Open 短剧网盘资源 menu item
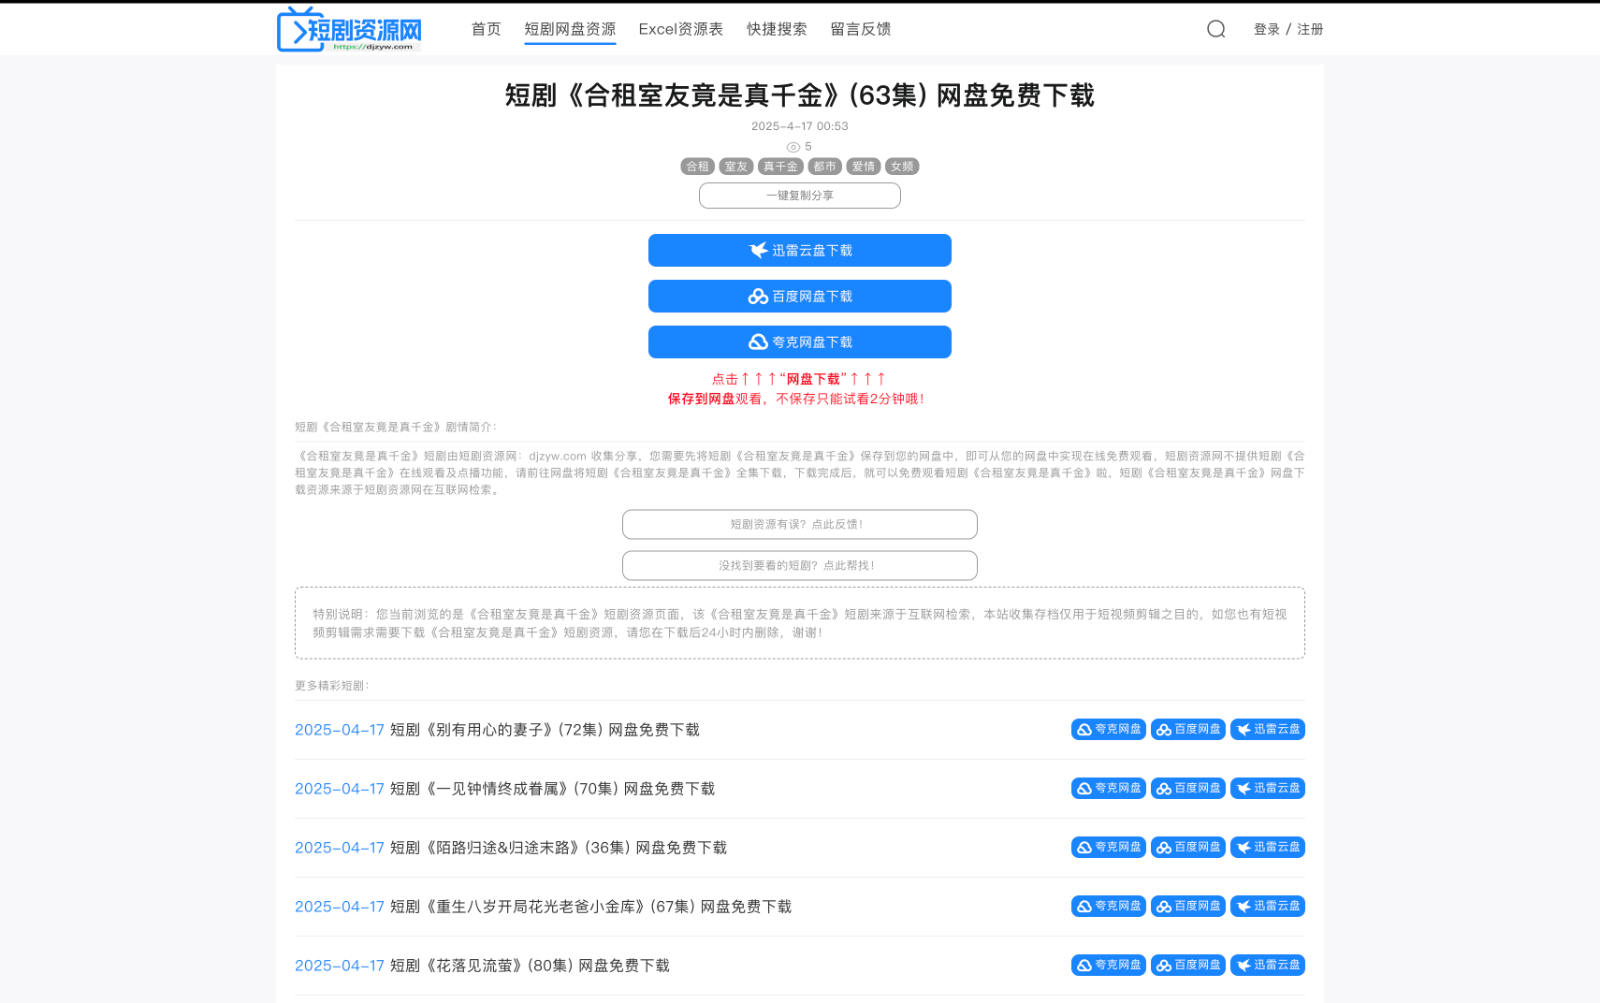 [570, 29]
